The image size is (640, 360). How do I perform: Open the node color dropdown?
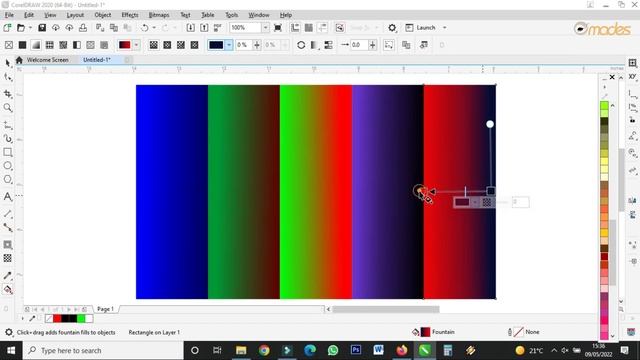tap(229, 45)
